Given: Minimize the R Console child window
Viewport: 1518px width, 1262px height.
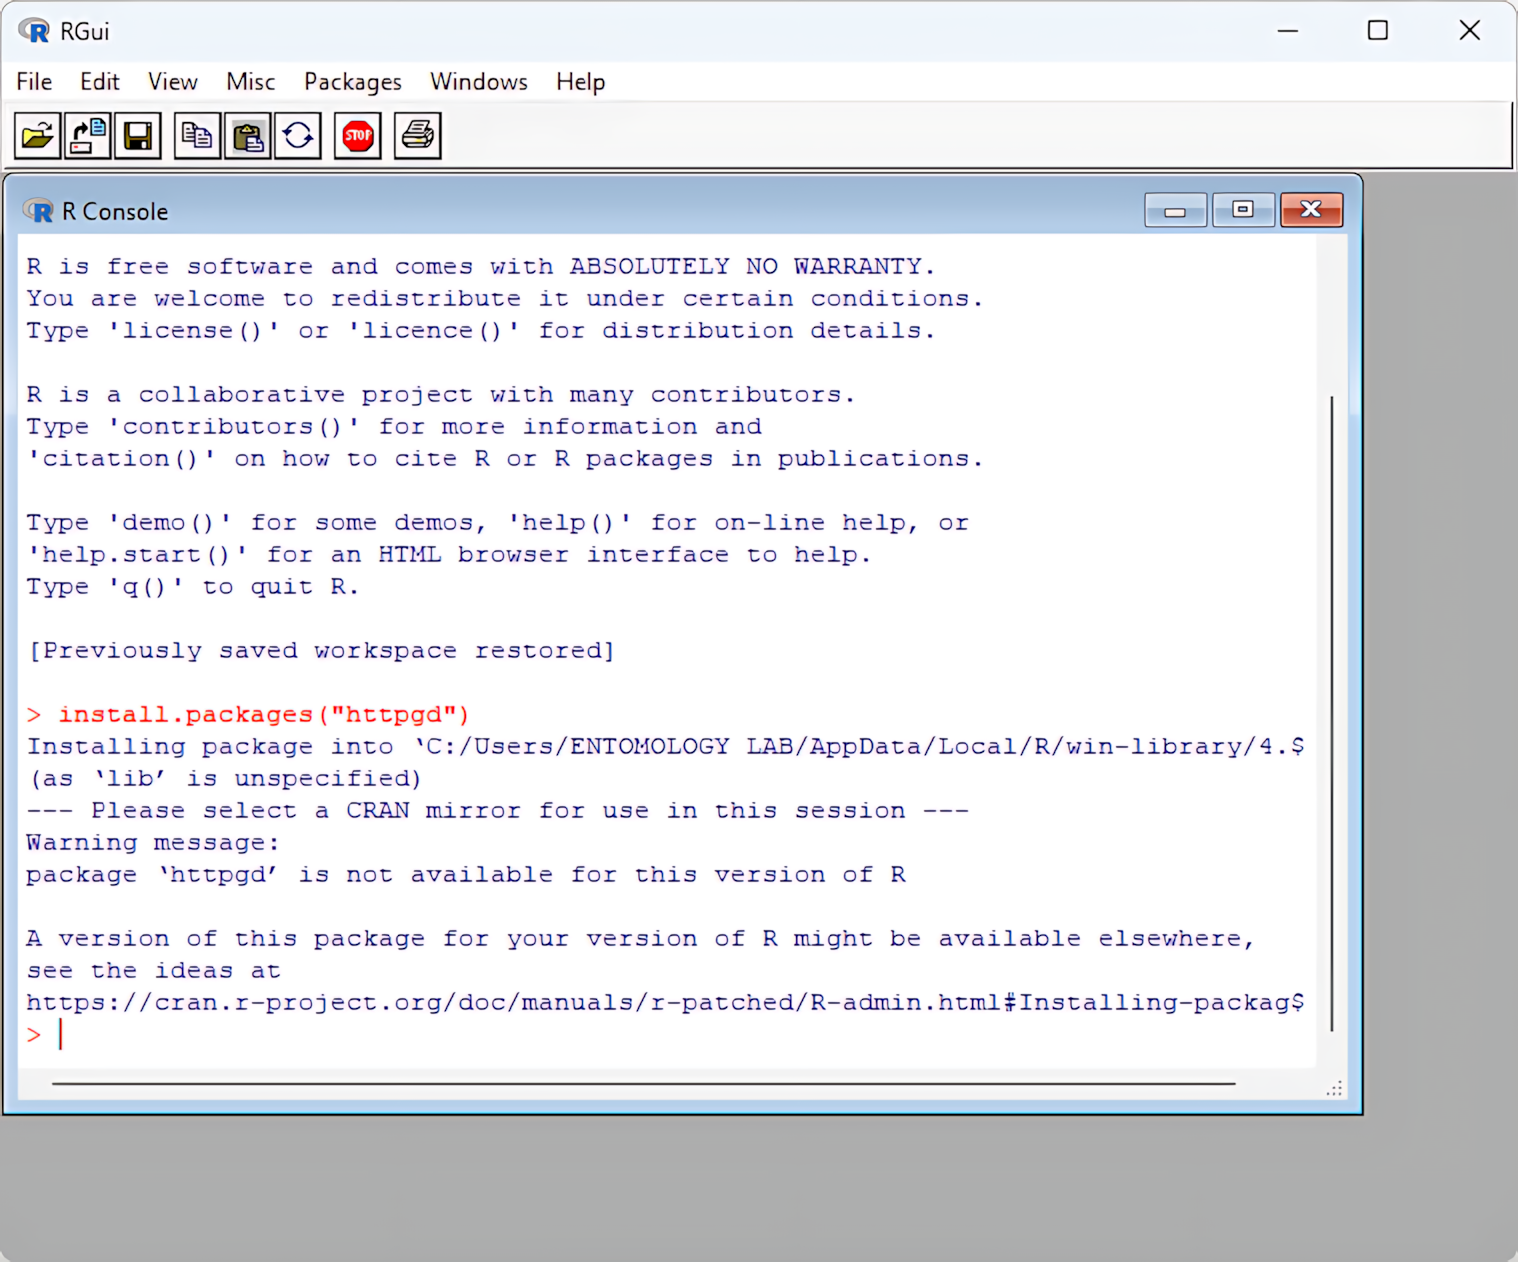Looking at the screenshot, I should pos(1175,210).
